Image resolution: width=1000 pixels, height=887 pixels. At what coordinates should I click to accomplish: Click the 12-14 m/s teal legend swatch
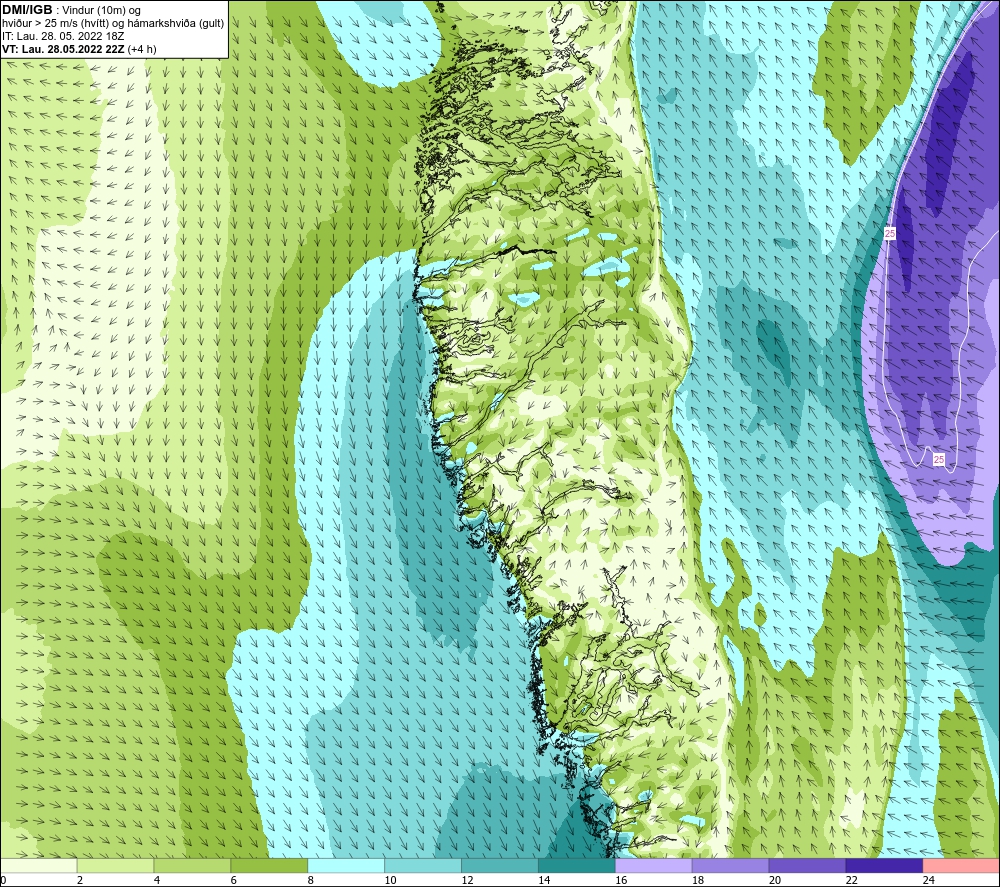pos(500,865)
